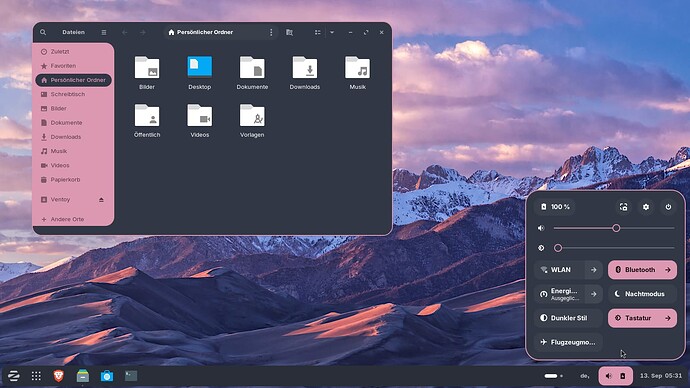Enable Flugzeugmodus
The image size is (690, 388).
[x=568, y=342]
